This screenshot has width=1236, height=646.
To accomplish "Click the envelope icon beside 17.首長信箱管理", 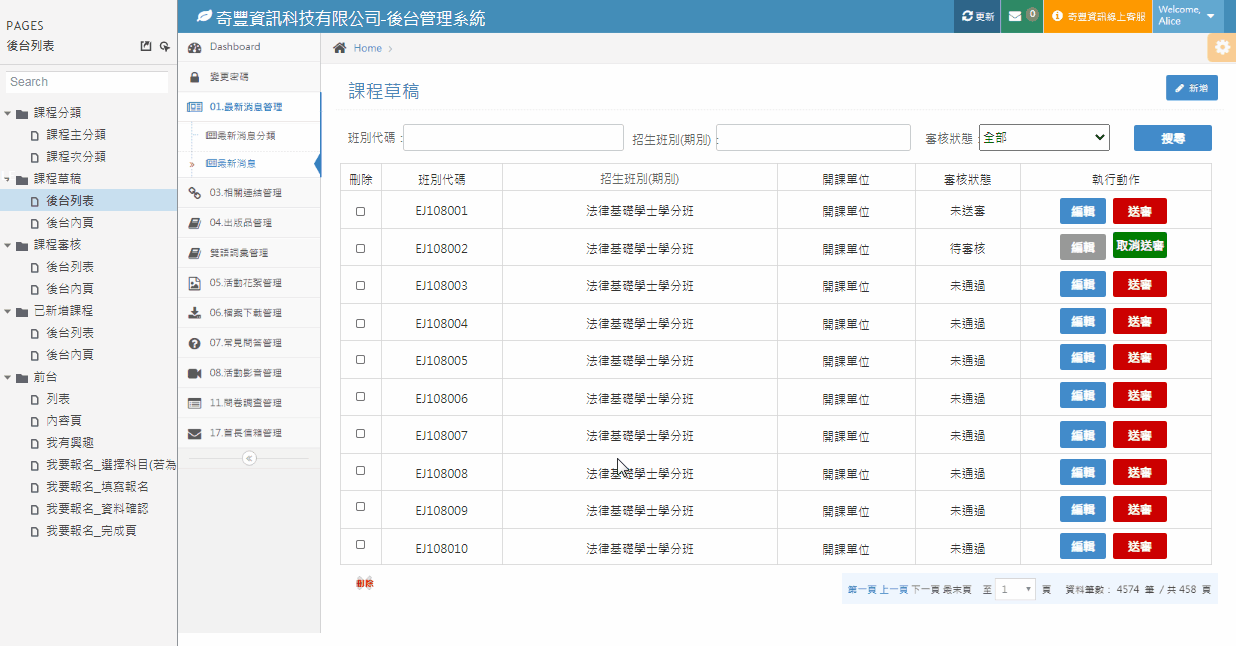I will coord(195,433).
